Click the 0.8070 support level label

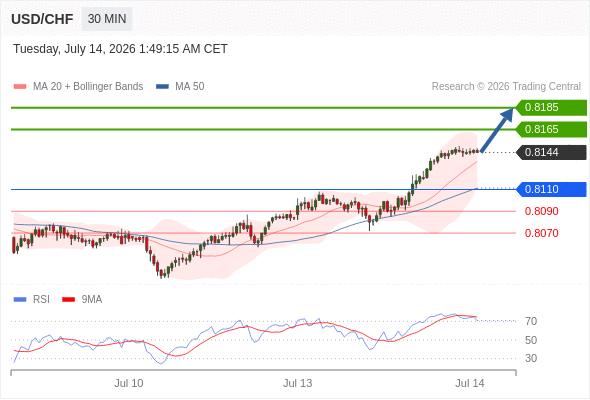541,233
